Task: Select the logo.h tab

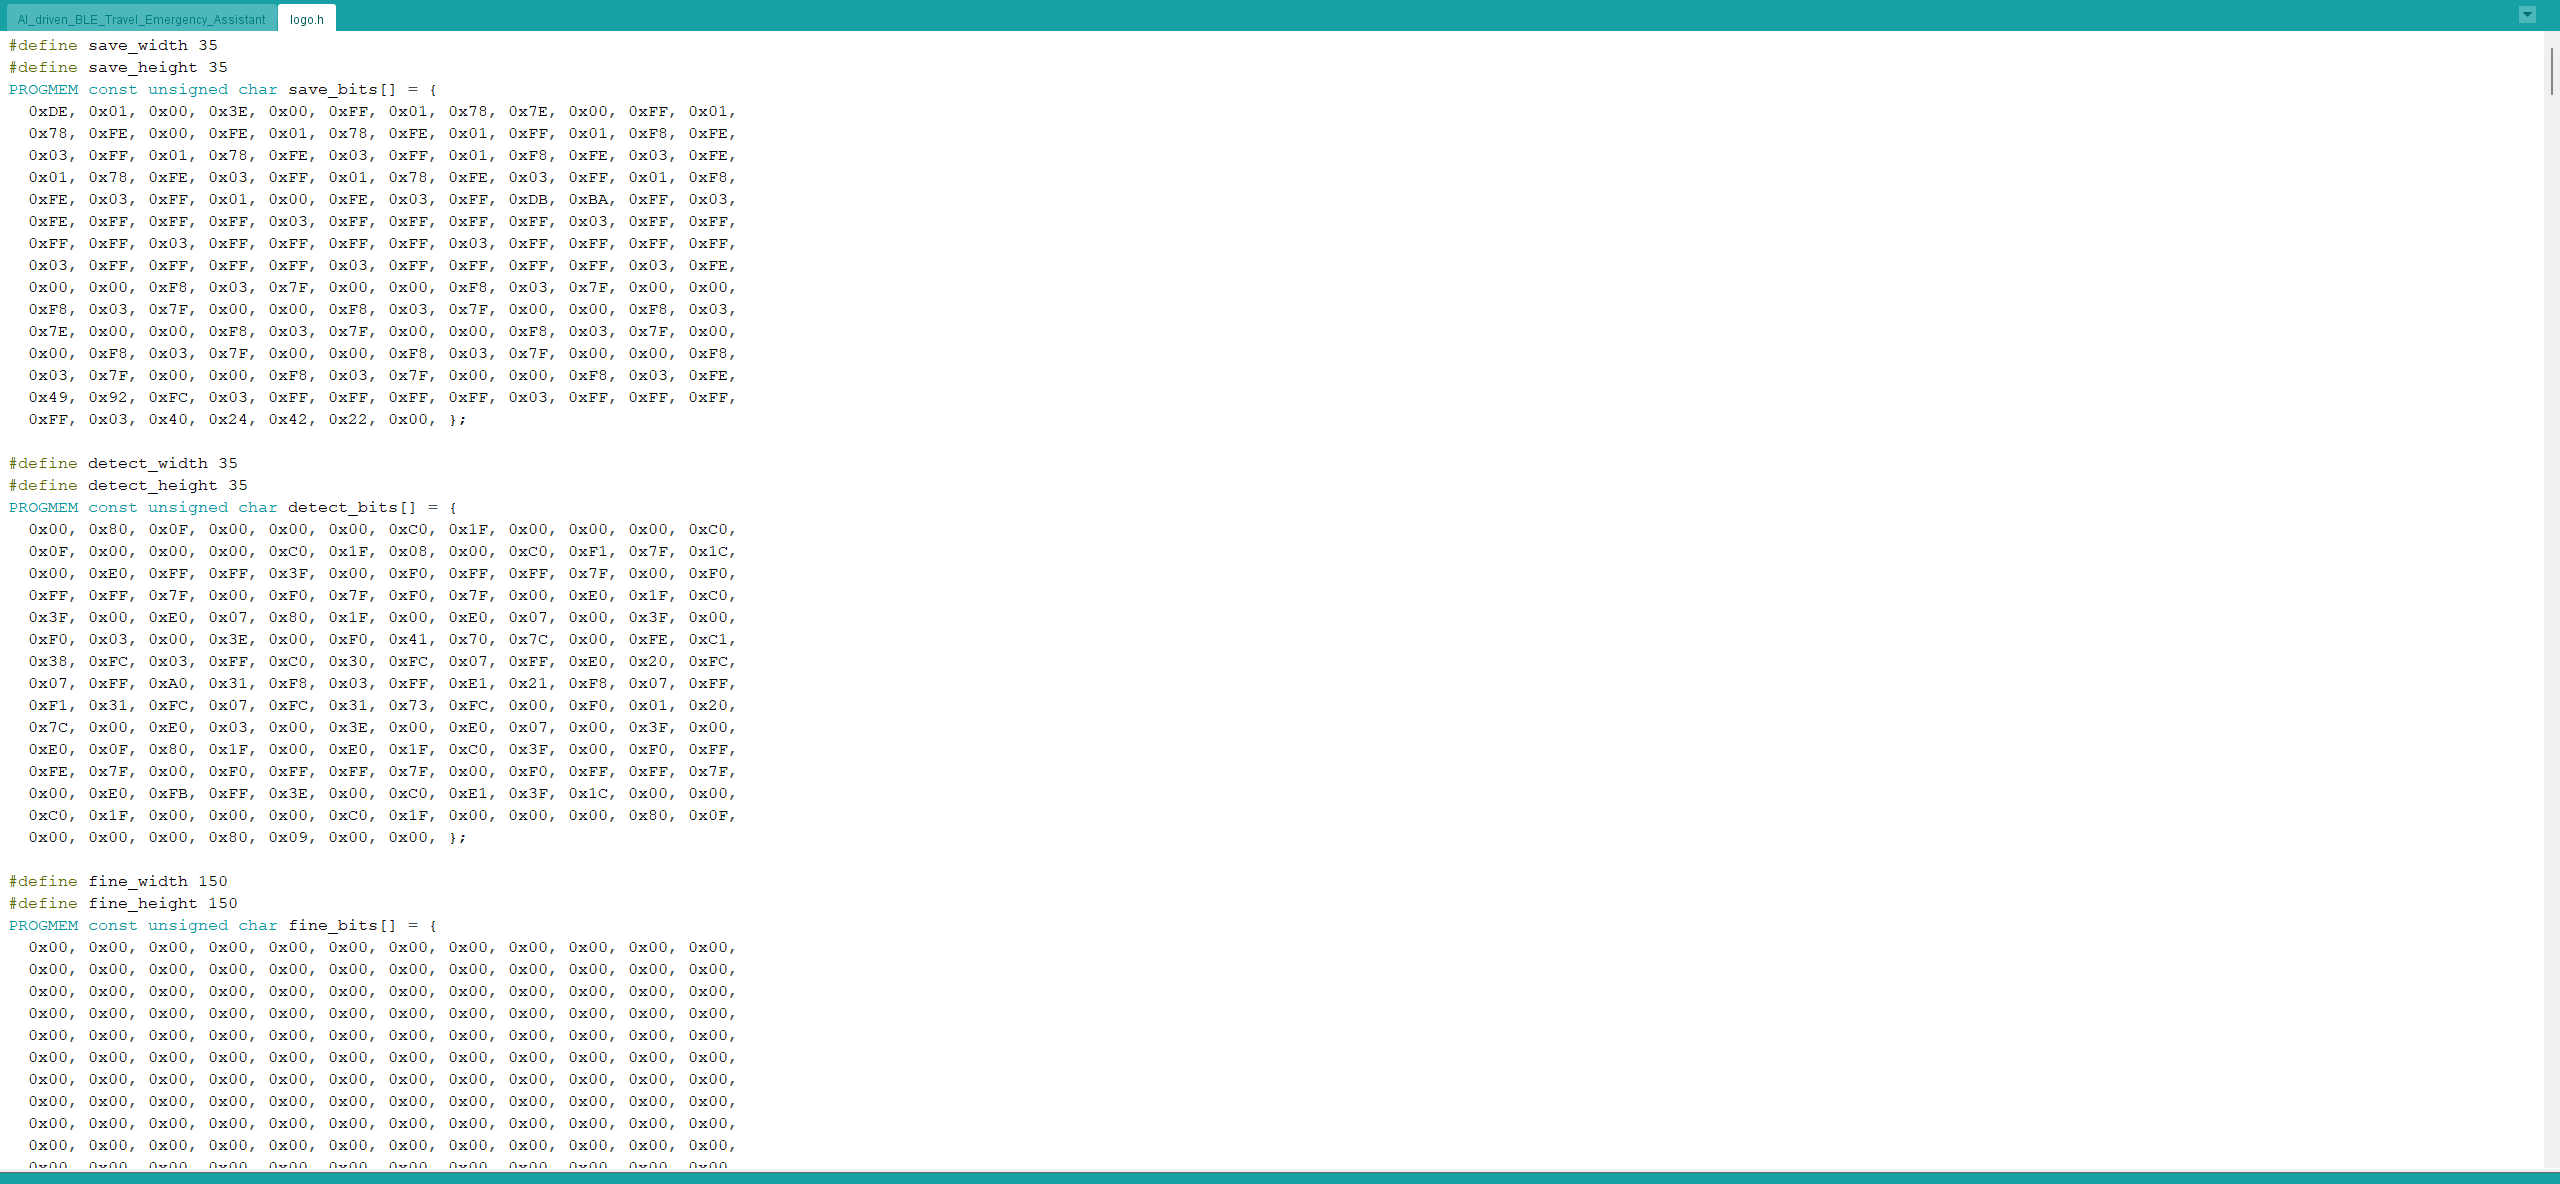Action: coord(307,20)
